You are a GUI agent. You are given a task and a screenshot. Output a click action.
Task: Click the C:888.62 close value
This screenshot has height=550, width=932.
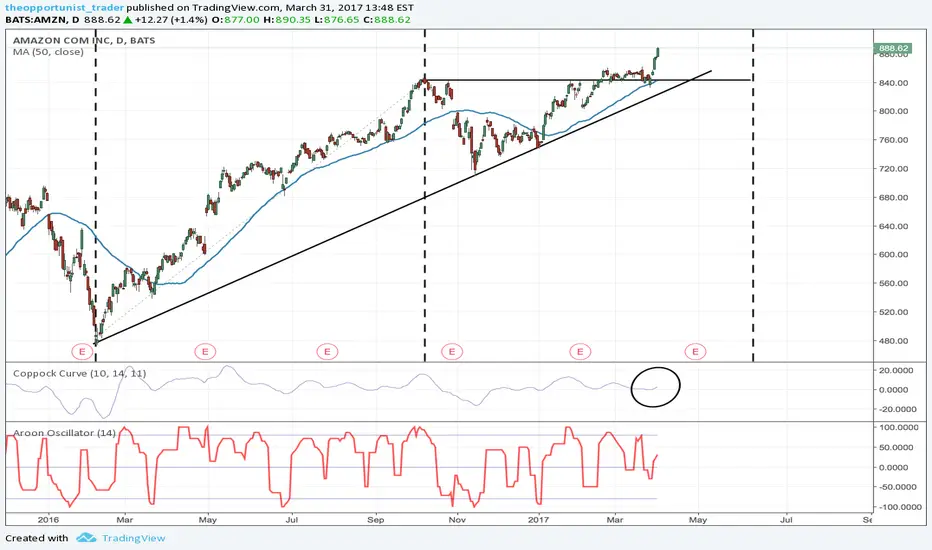pos(387,20)
